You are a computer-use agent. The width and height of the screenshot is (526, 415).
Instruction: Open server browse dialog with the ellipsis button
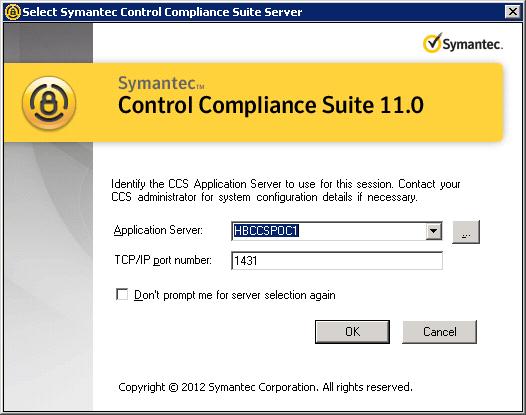pyautogui.click(x=466, y=232)
